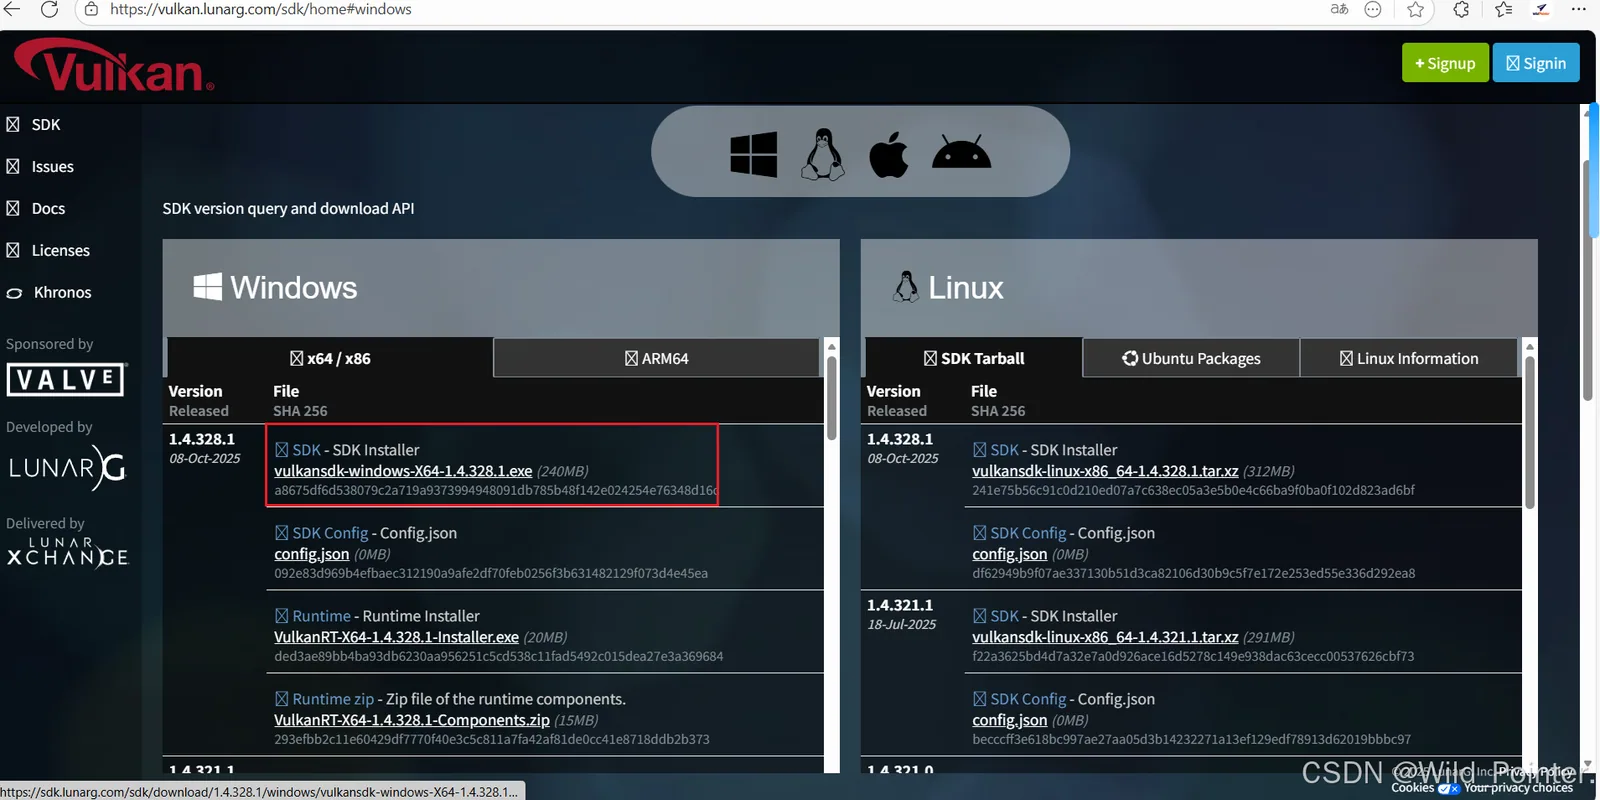Screen dimensions: 1600x800
Task: Switch to the ARM64 tab
Action: pos(656,358)
